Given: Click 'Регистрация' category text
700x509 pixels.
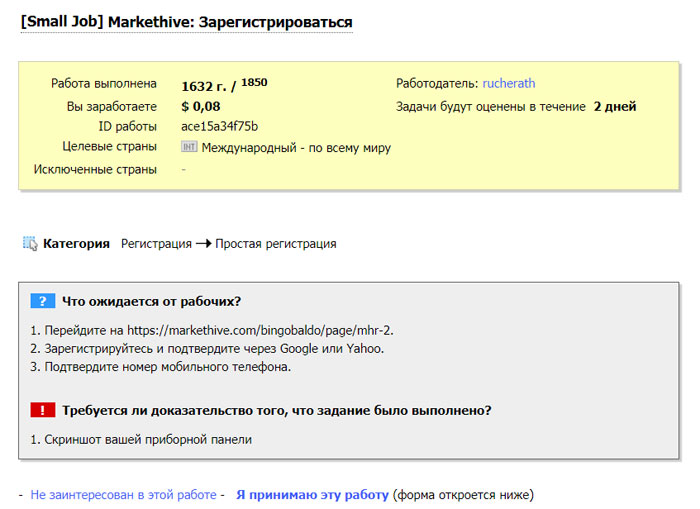Looking at the screenshot, I should 156,244.
